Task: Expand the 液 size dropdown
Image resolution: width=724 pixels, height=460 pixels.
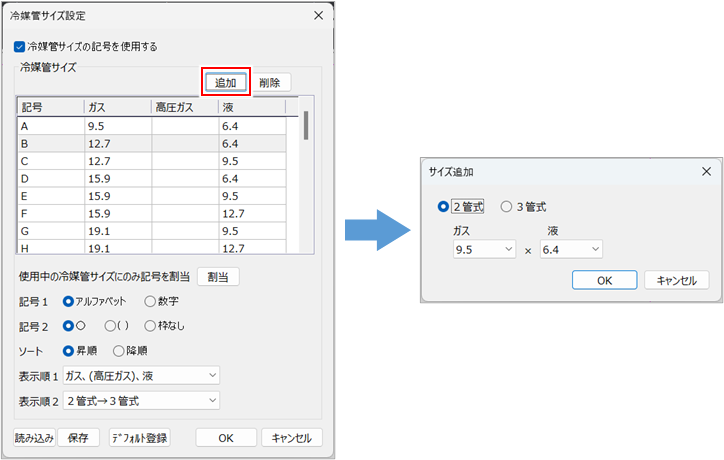Action: tap(571, 249)
